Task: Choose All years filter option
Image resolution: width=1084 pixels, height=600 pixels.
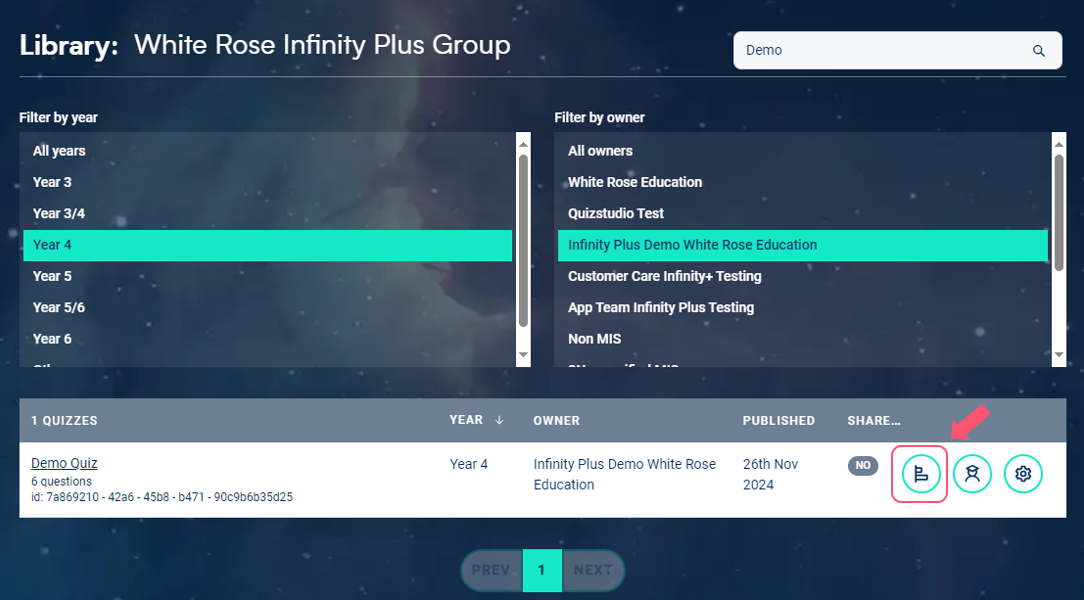Action: click(59, 151)
